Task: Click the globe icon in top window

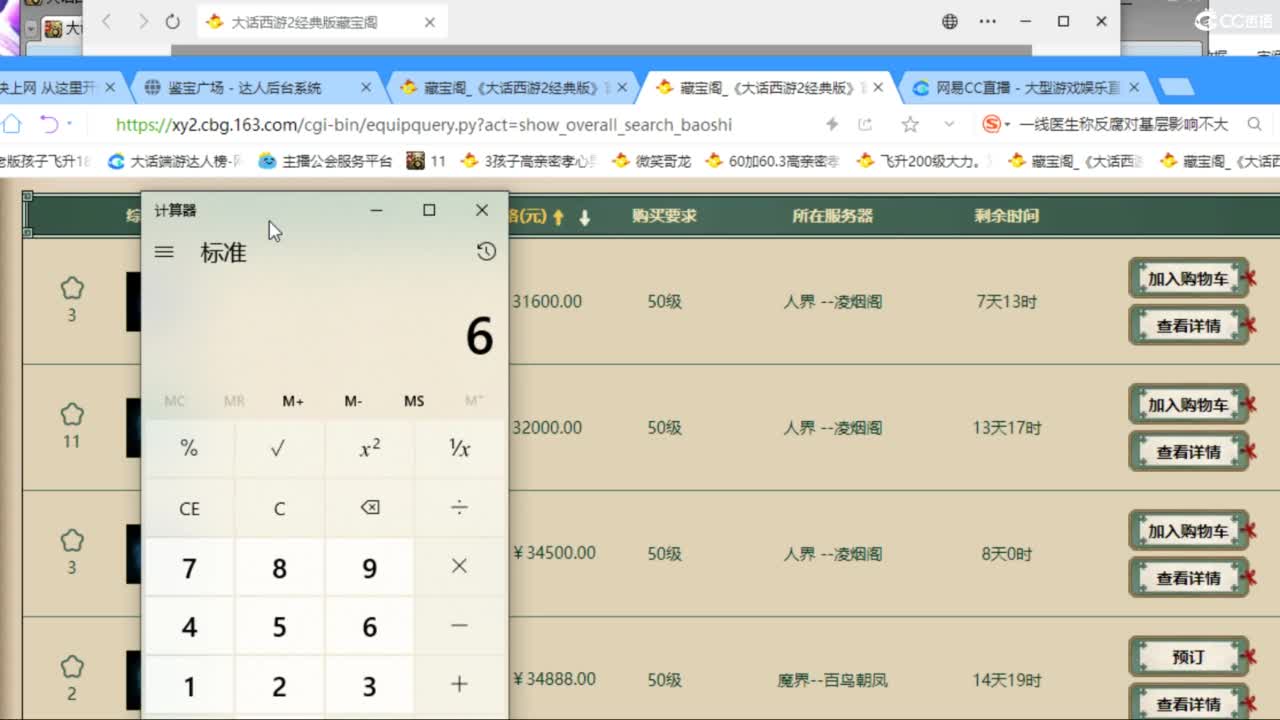Action: click(x=950, y=21)
